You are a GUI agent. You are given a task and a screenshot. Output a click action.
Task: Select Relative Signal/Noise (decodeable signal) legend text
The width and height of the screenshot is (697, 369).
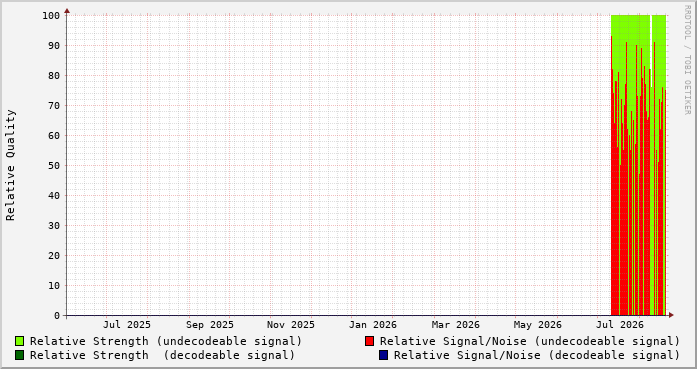[x=537, y=355]
